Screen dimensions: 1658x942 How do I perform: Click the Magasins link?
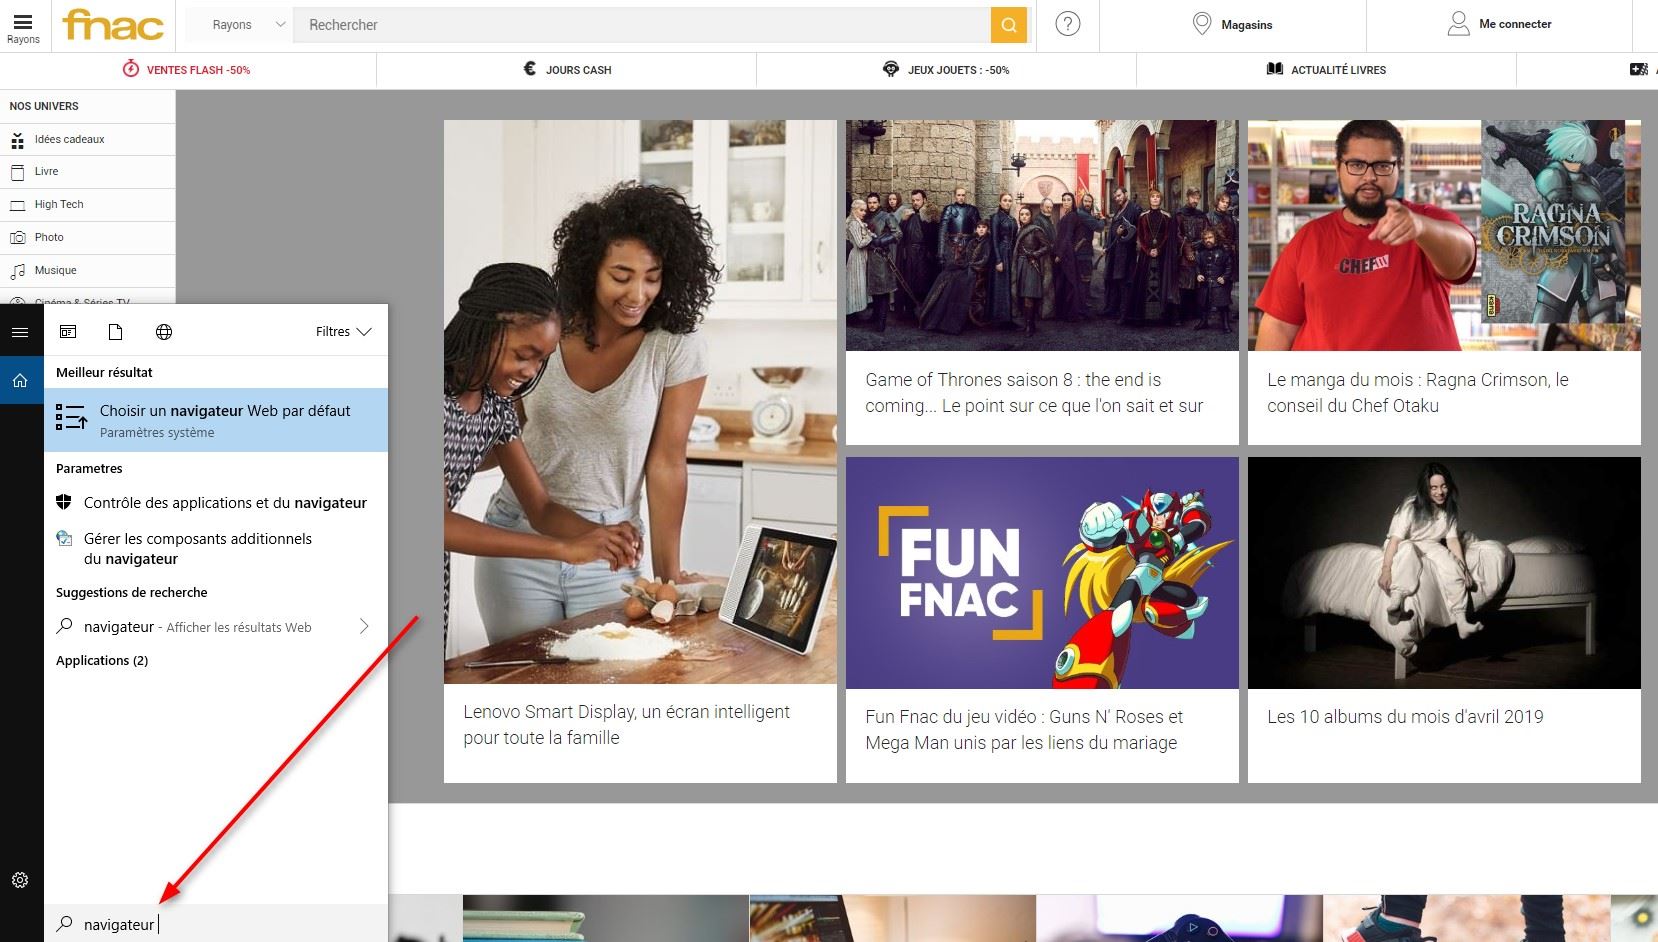point(1247,25)
